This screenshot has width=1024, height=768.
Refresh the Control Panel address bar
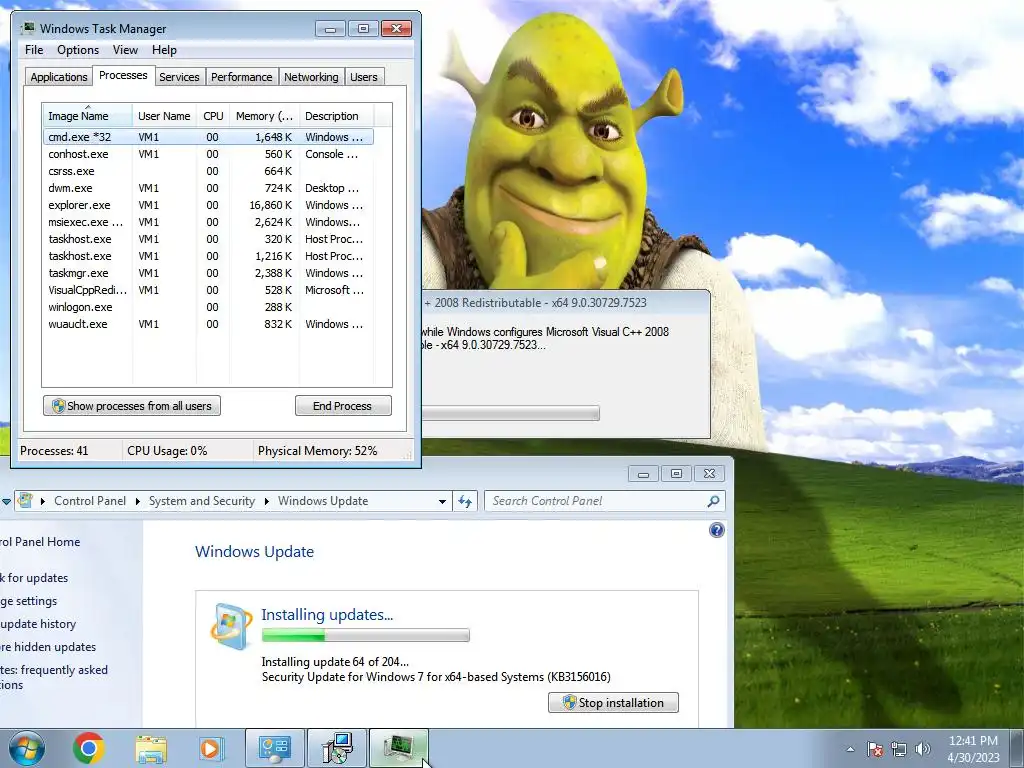click(465, 501)
